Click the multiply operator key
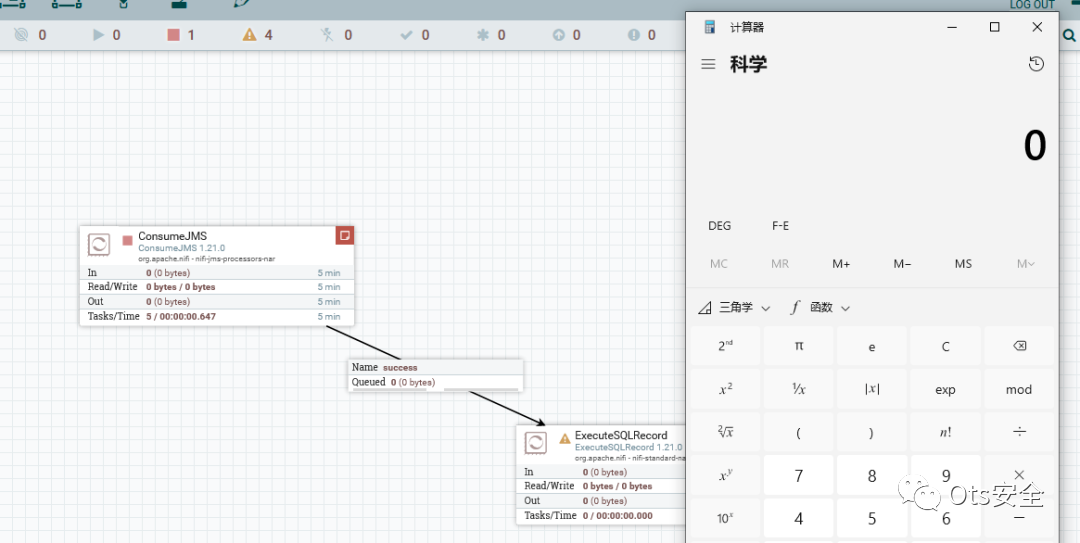This screenshot has height=543, width=1080. [x=1019, y=475]
